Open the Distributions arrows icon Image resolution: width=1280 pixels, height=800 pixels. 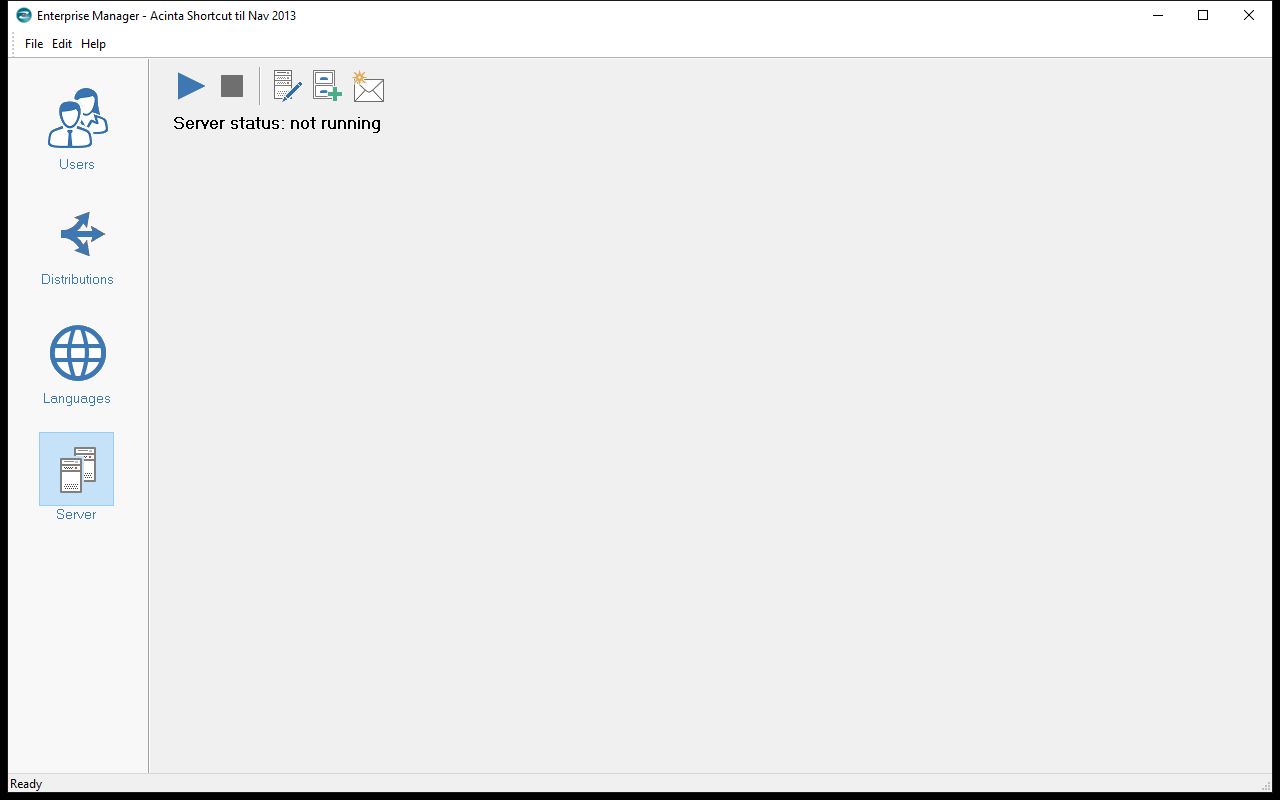(81, 234)
